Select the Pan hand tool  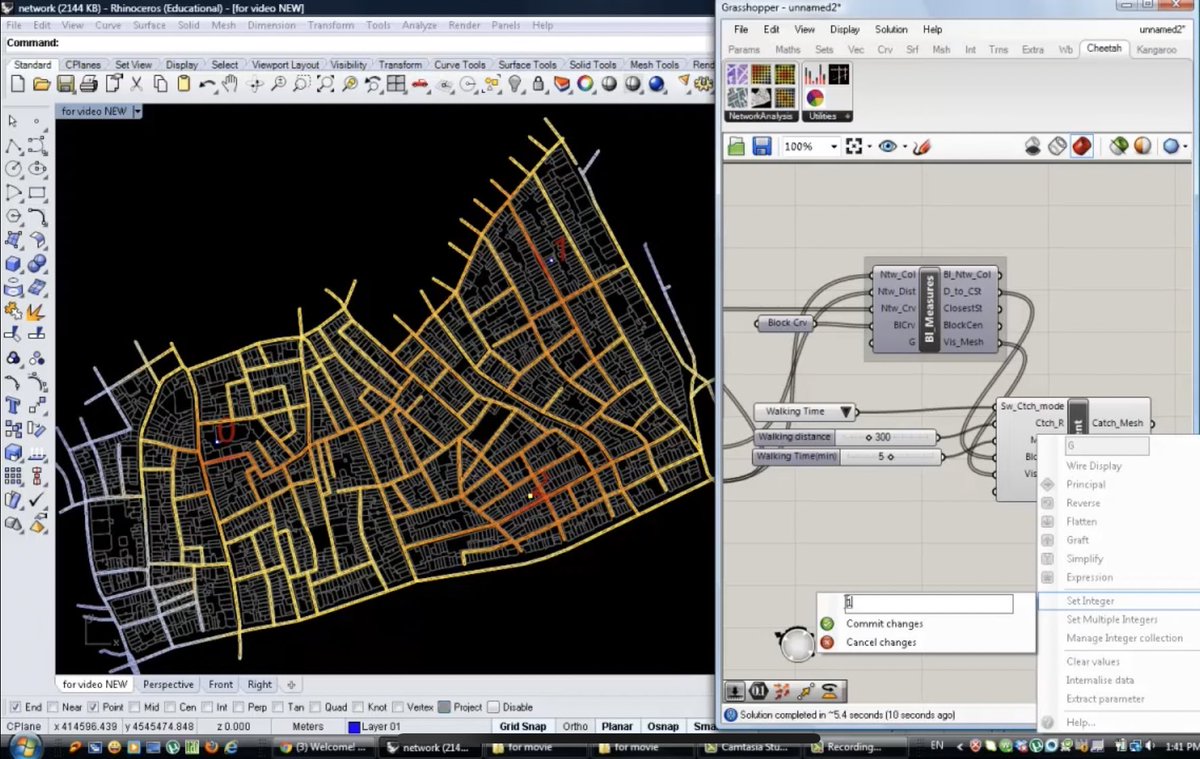[230, 84]
